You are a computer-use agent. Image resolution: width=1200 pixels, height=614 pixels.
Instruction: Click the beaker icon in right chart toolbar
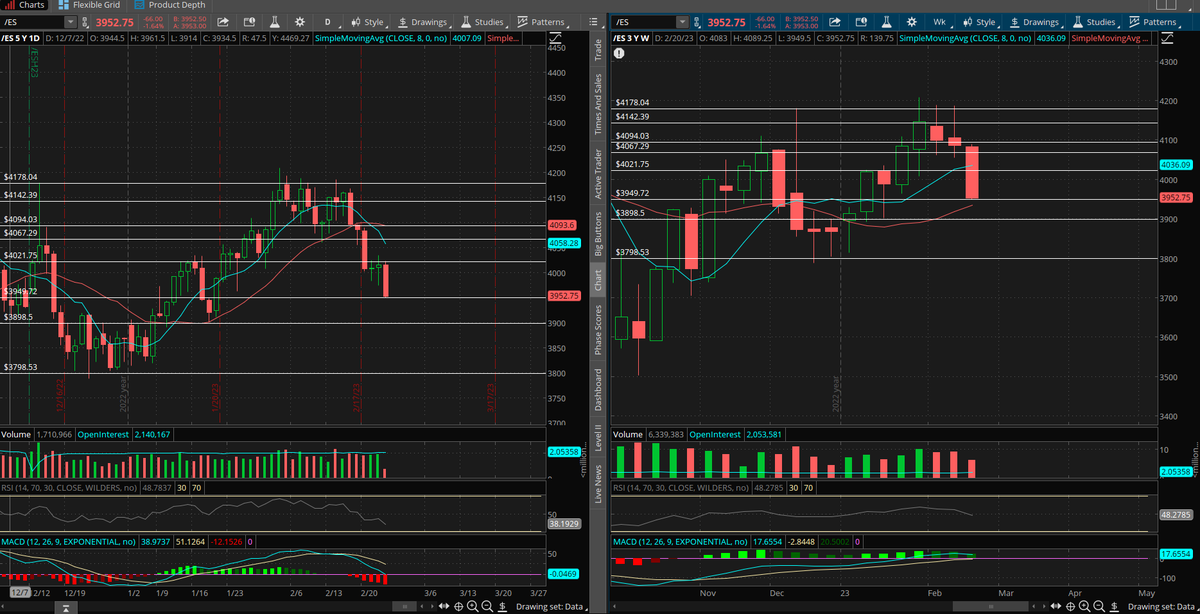pos(886,21)
